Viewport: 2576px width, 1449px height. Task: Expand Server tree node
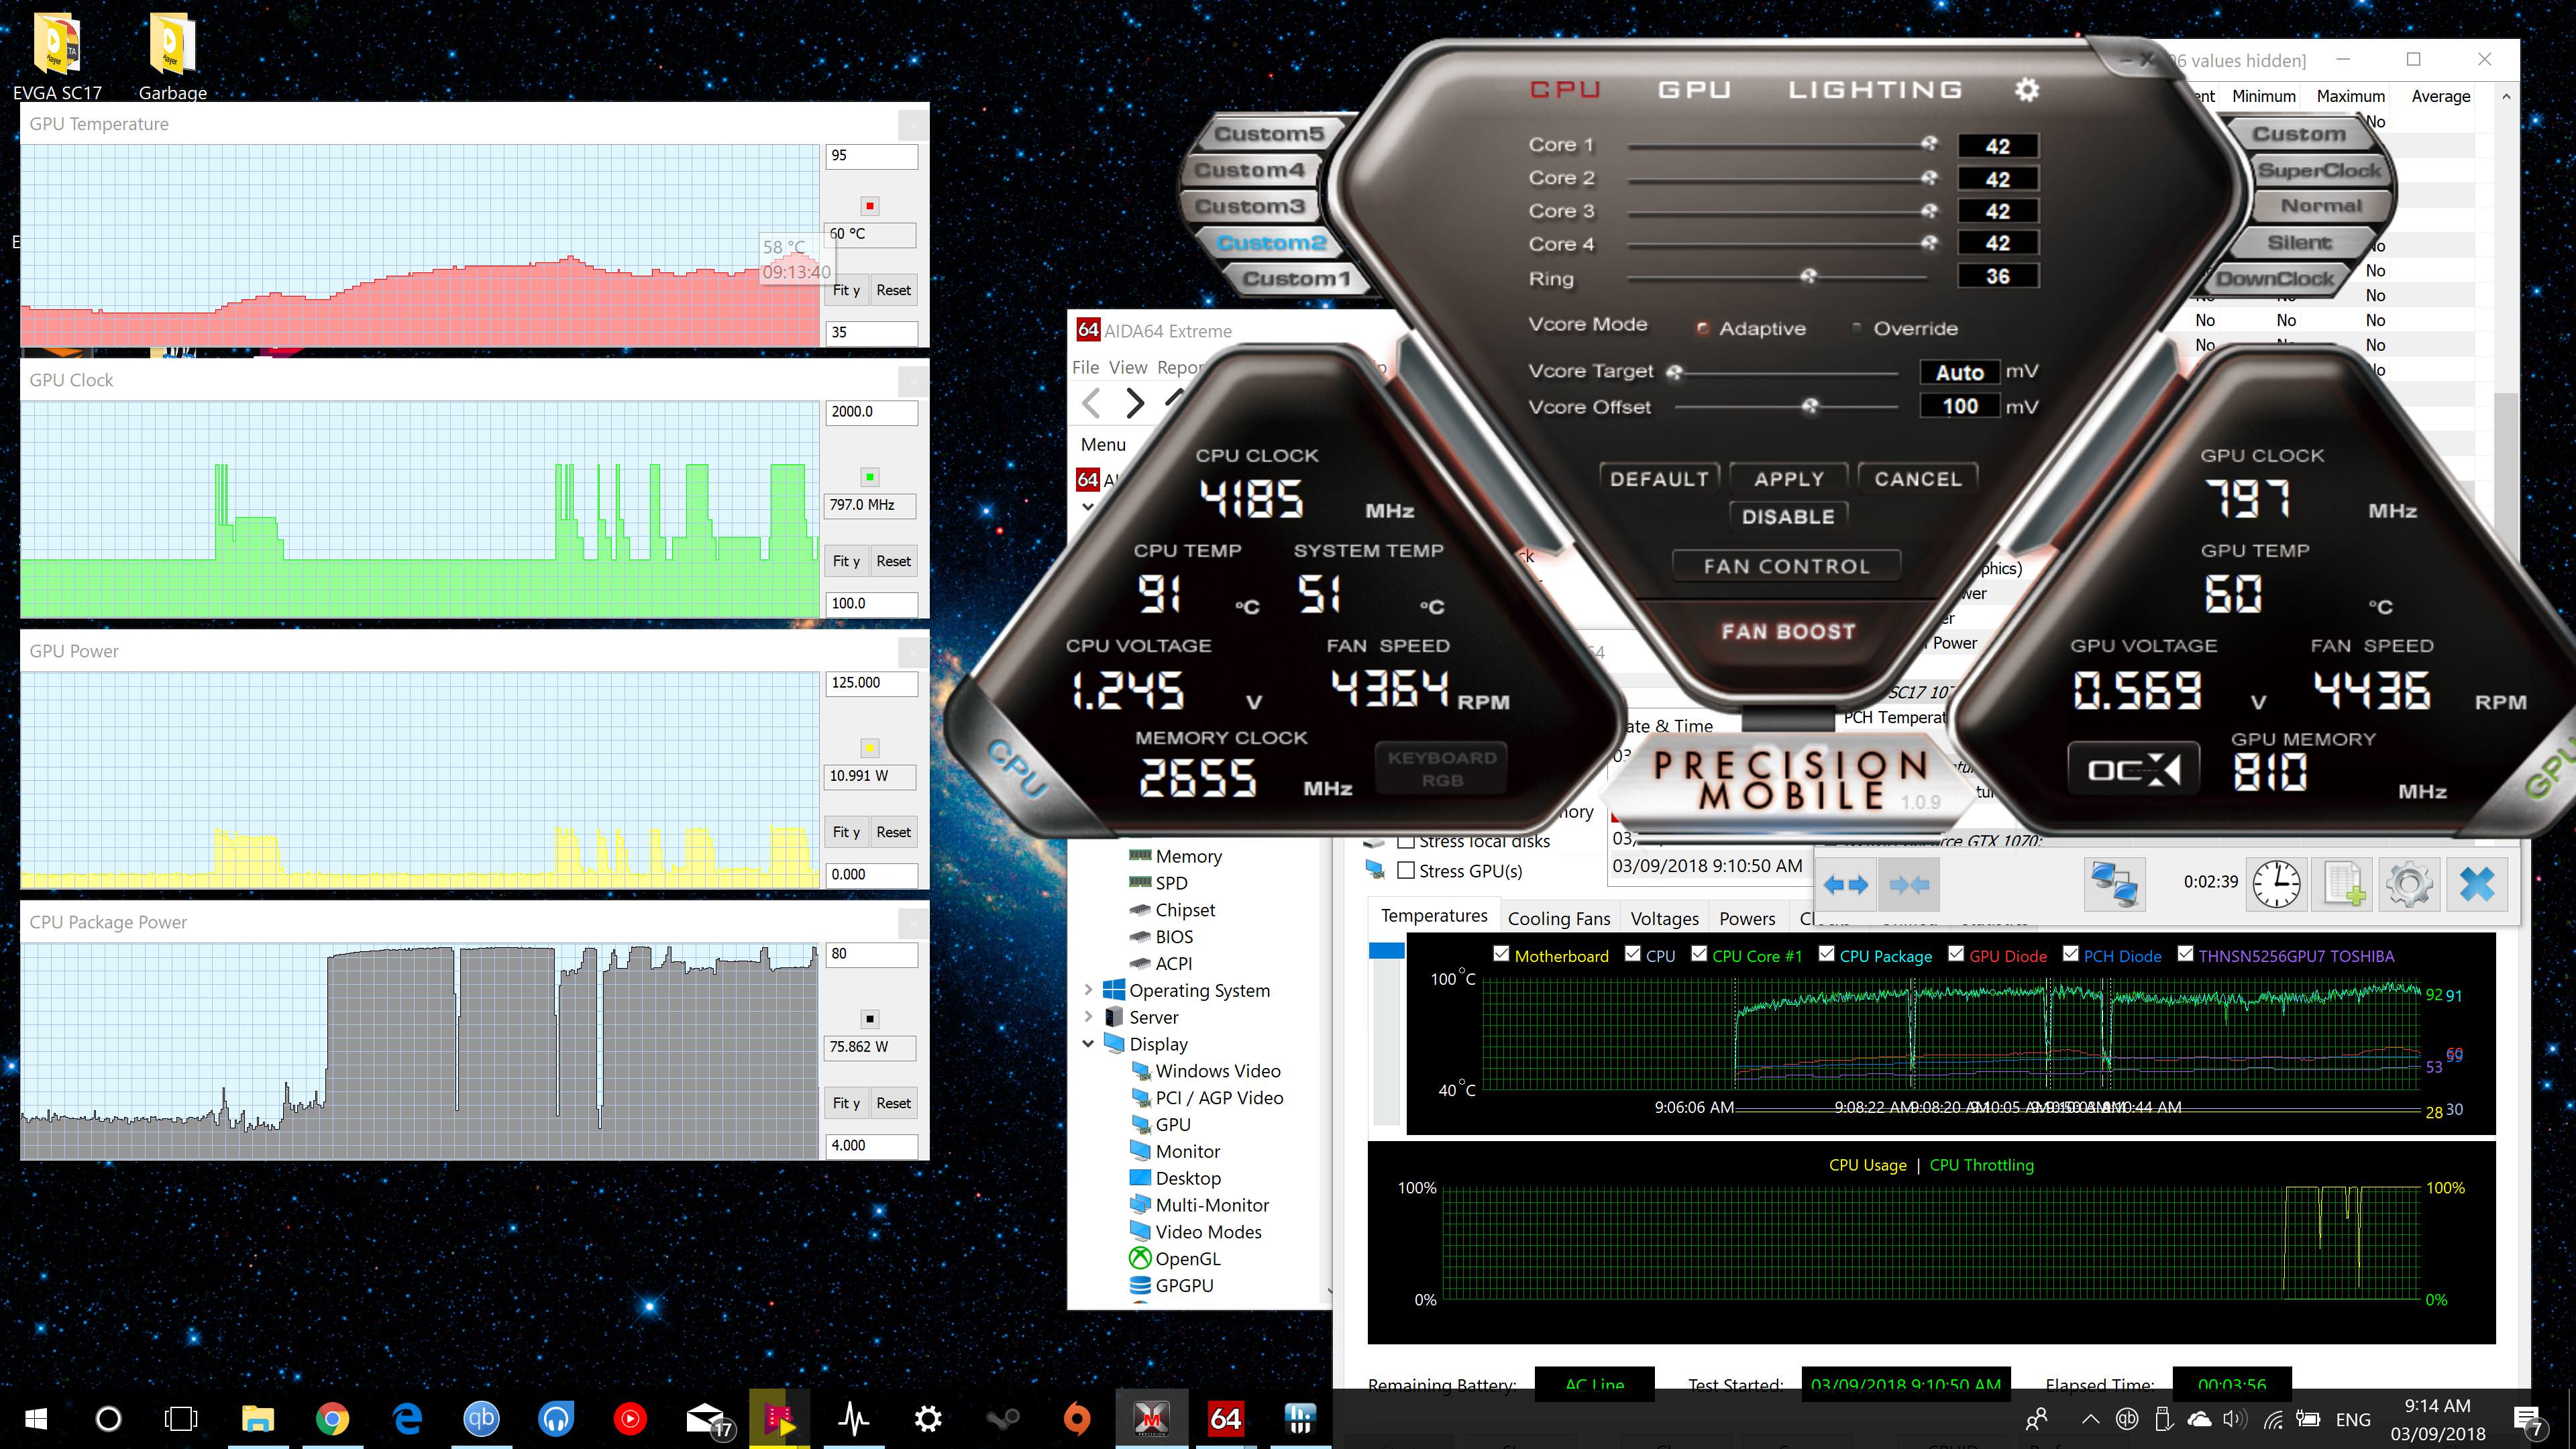point(1088,1017)
